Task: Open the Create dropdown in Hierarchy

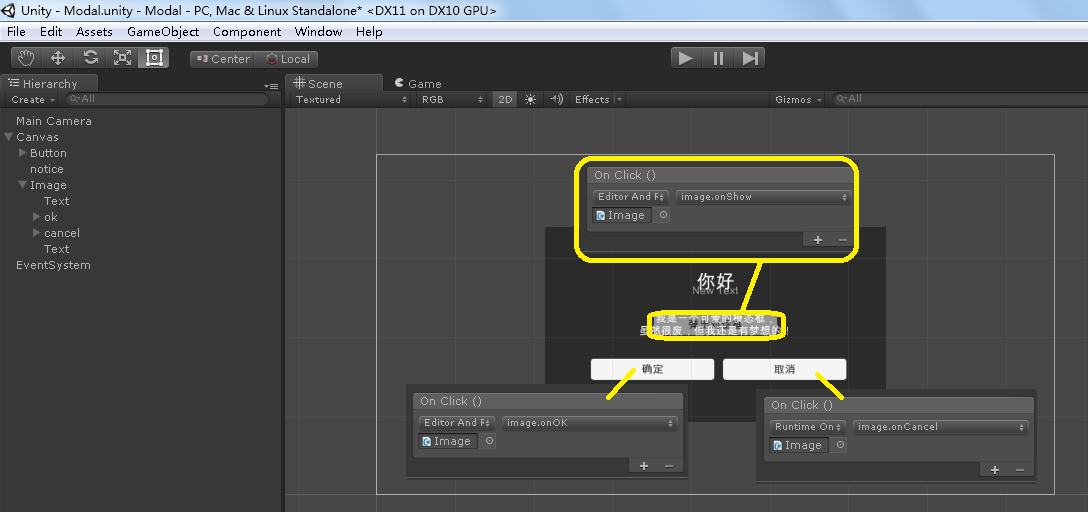Action: pos(33,99)
